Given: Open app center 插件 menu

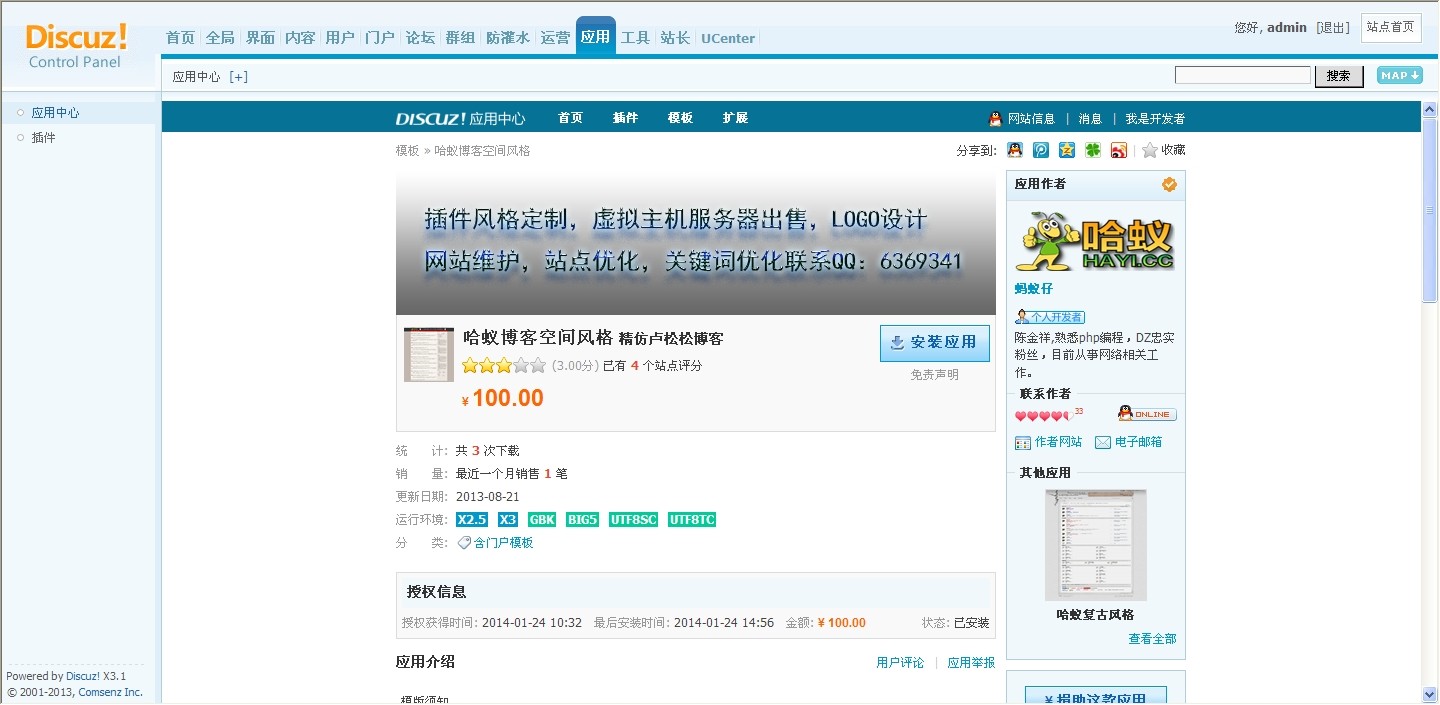Looking at the screenshot, I should tap(625, 118).
